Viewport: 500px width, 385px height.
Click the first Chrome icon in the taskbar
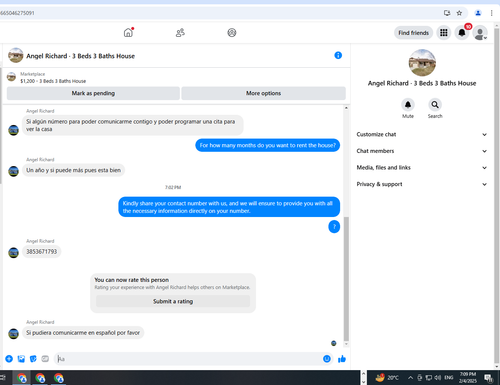22,378
